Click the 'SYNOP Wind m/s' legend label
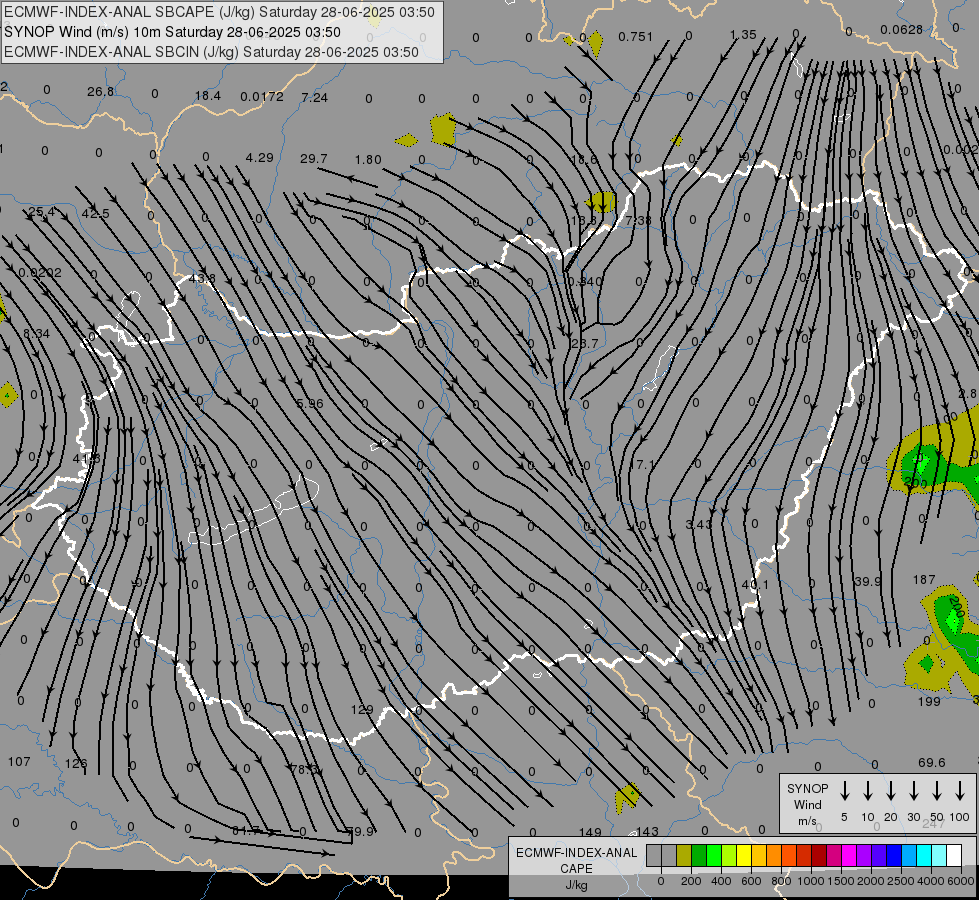The image size is (979, 900). coord(807,805)
